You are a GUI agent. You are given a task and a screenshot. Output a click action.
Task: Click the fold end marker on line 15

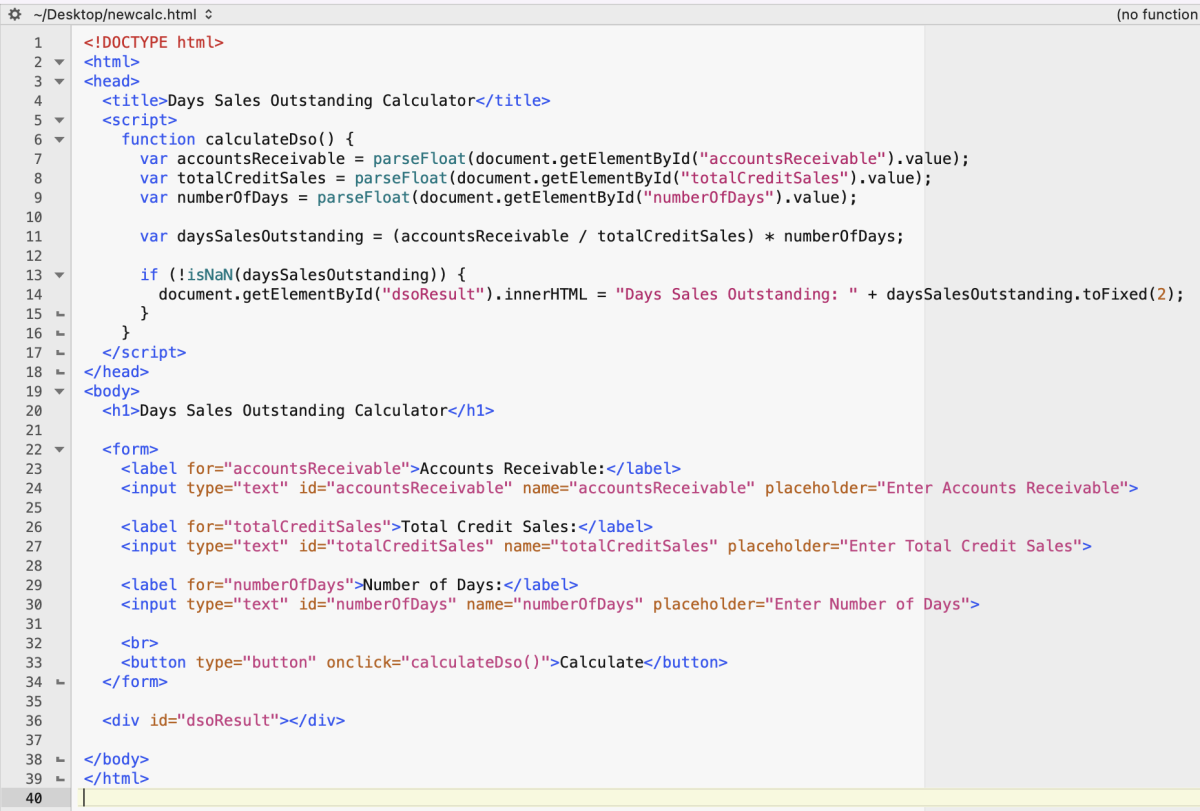(59, 314)
